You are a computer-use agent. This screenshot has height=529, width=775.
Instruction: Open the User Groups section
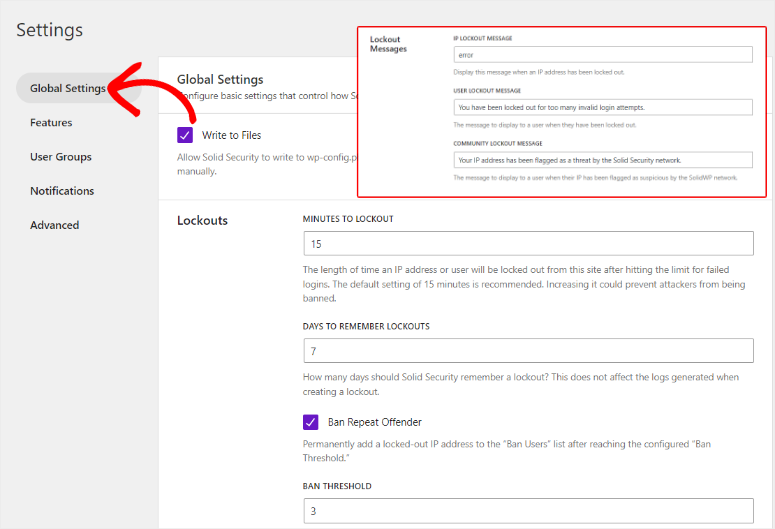coord(61,157)
